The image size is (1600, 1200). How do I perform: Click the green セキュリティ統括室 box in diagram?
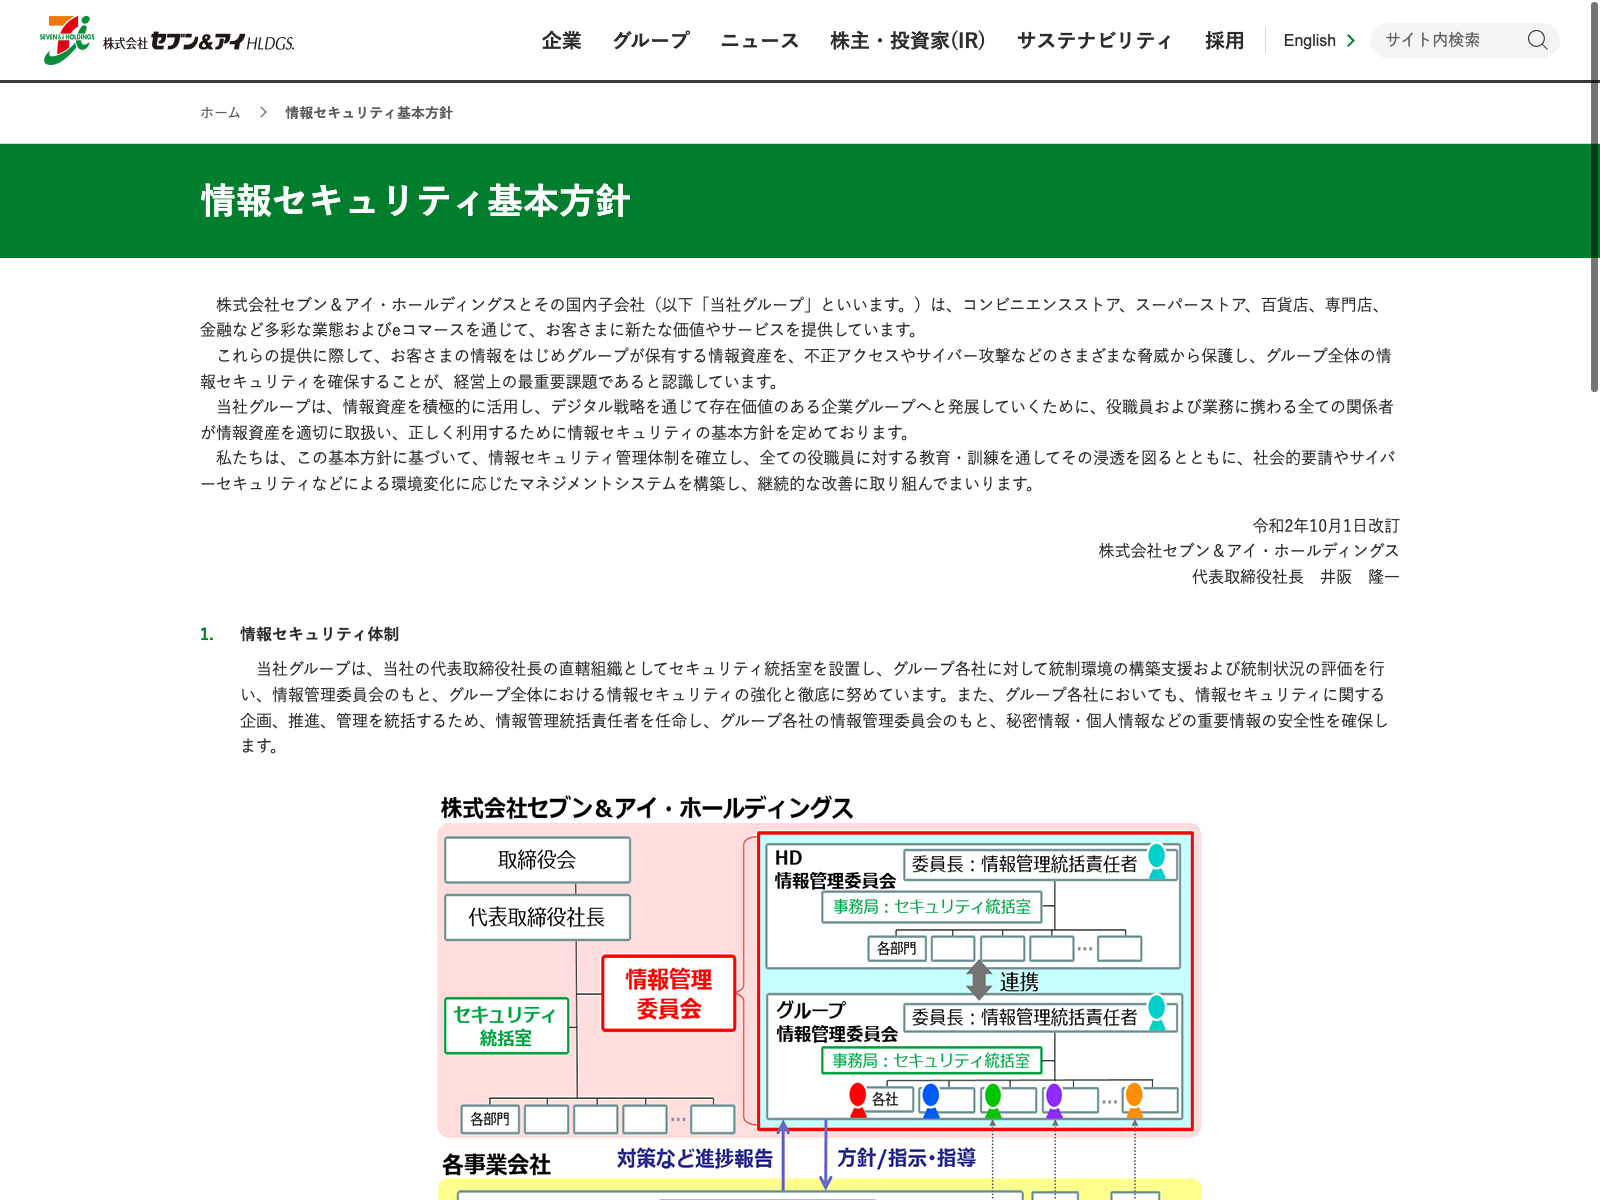506,1026
